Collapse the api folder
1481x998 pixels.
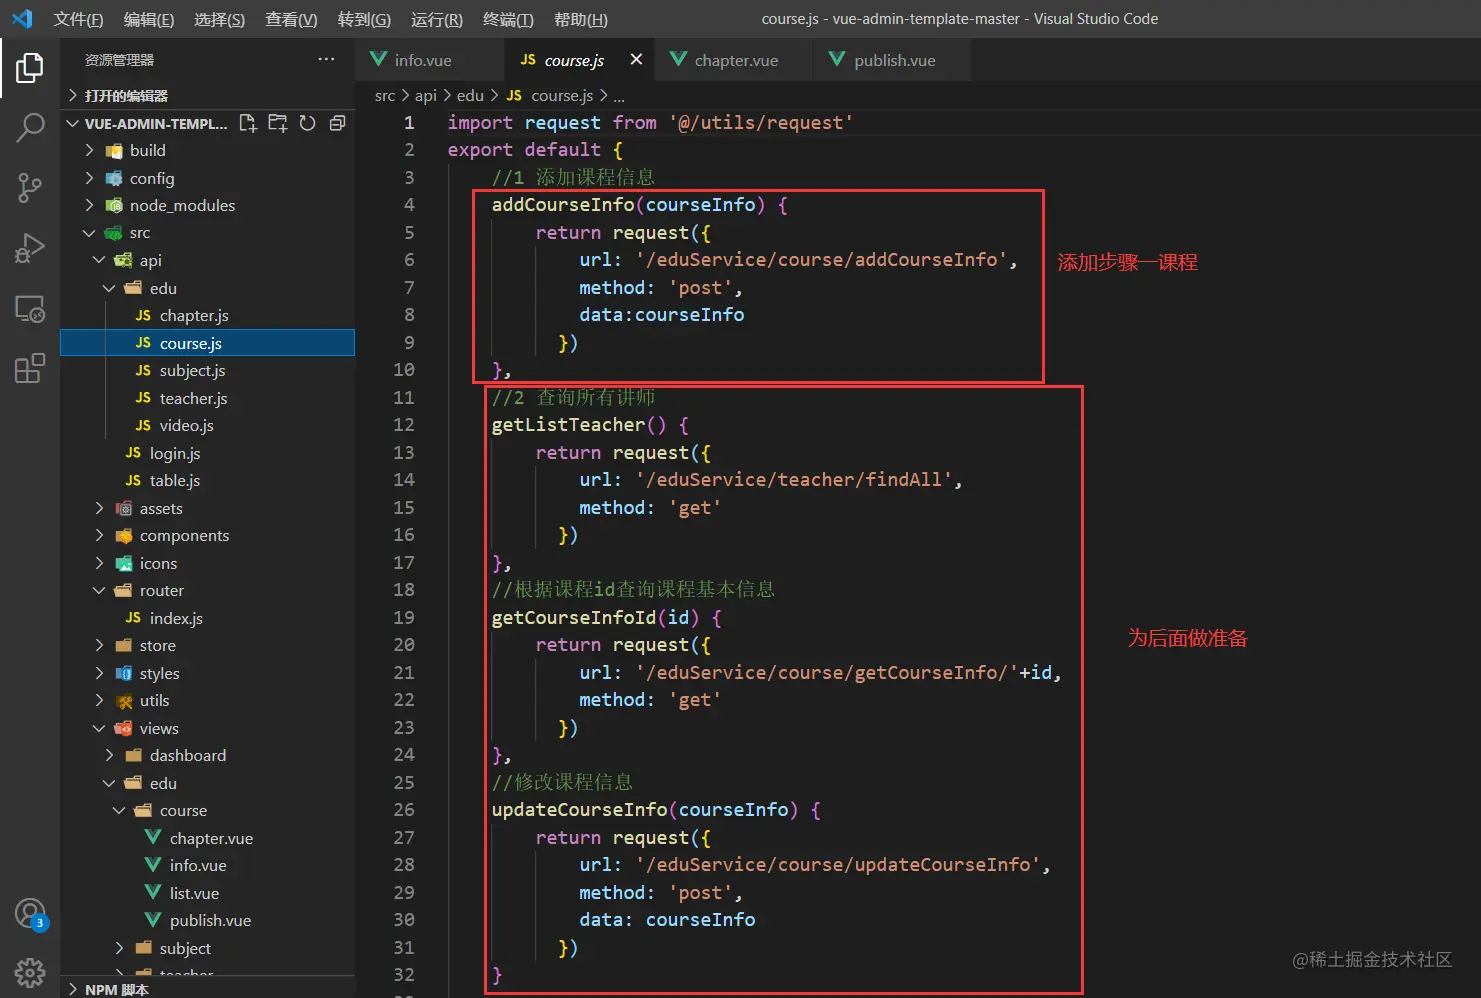207,260
